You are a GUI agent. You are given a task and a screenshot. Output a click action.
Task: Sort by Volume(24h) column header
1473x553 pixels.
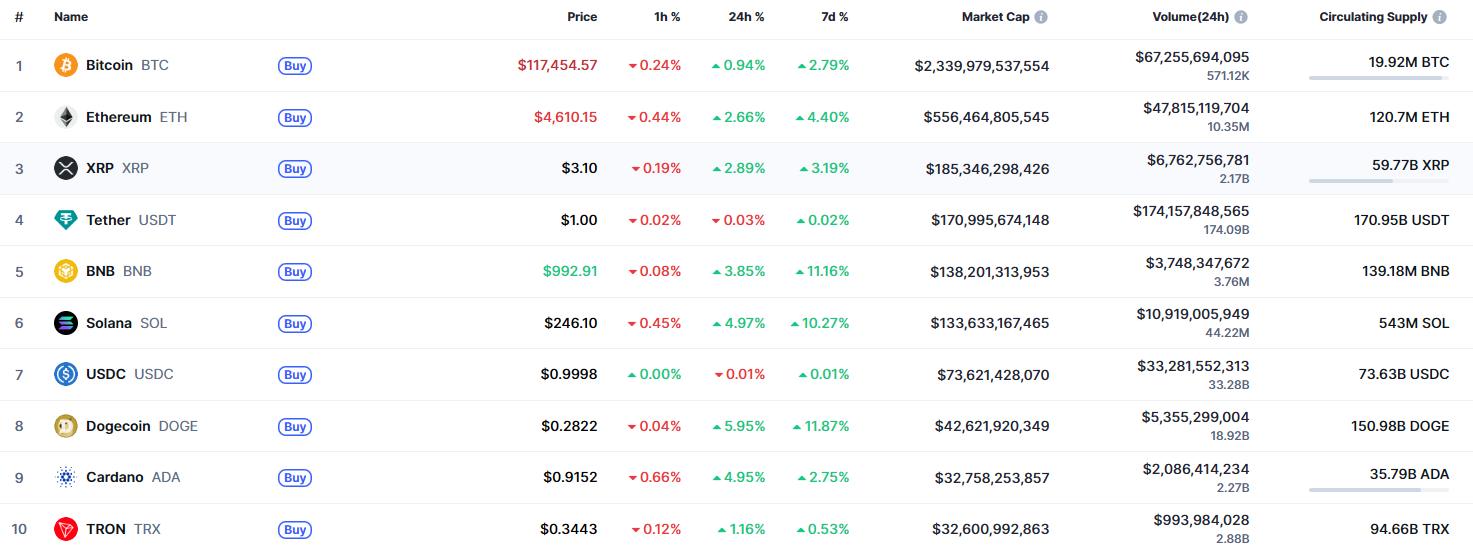[1191, 17]
